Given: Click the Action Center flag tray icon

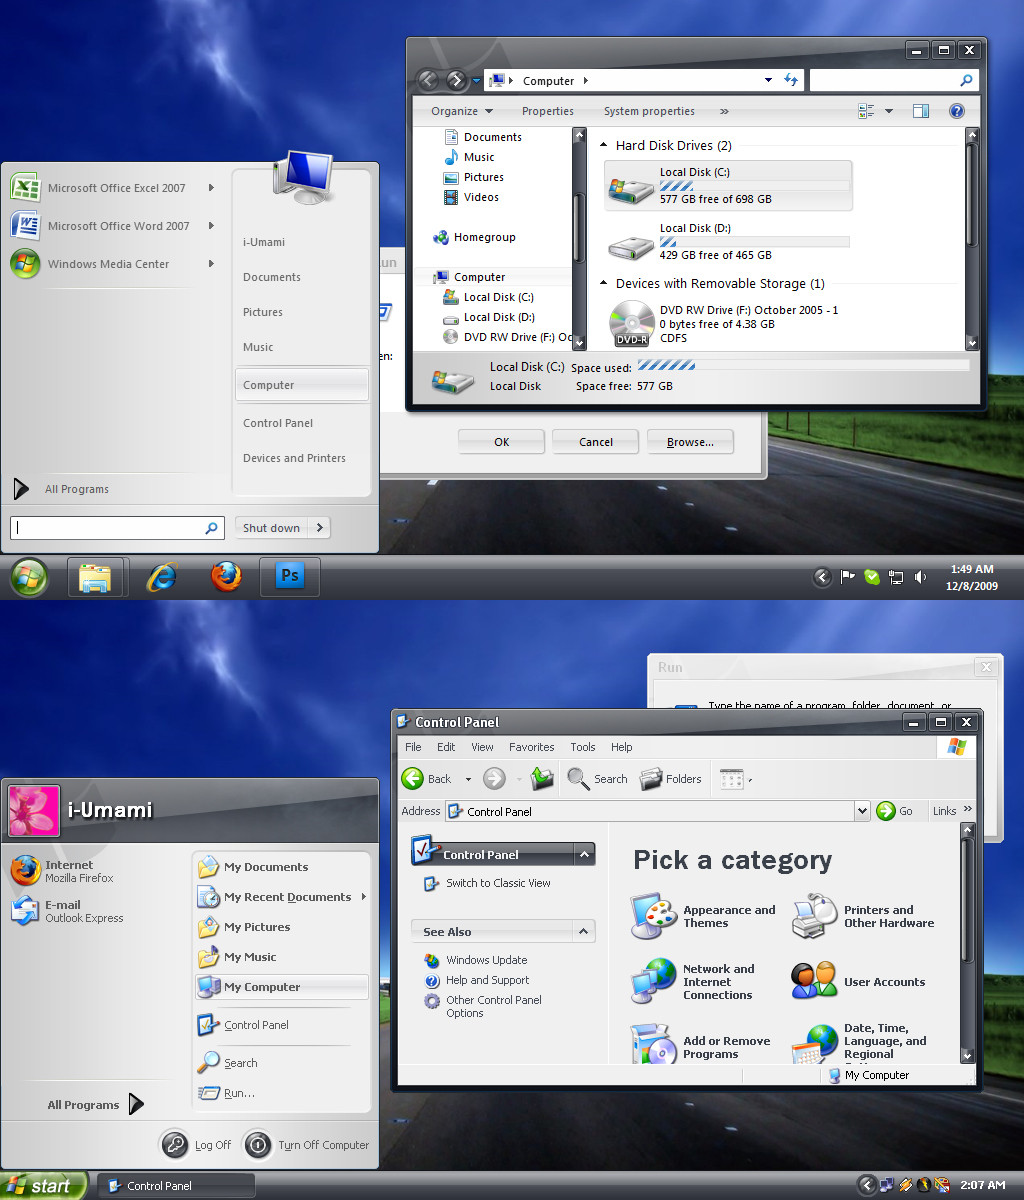Looking at the screenshot, I should [x=847, y=577].
